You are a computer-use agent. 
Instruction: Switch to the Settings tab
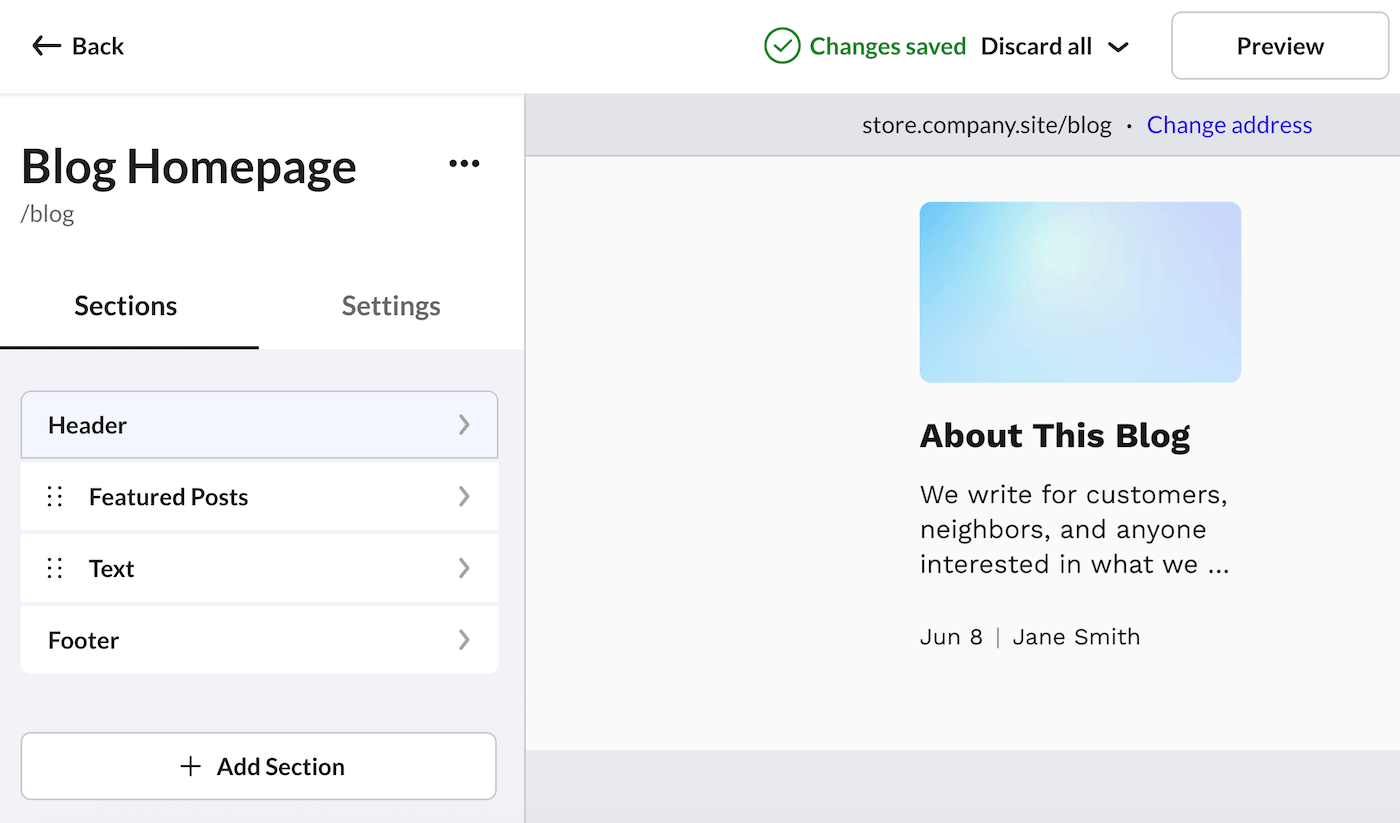coord(391,306)
